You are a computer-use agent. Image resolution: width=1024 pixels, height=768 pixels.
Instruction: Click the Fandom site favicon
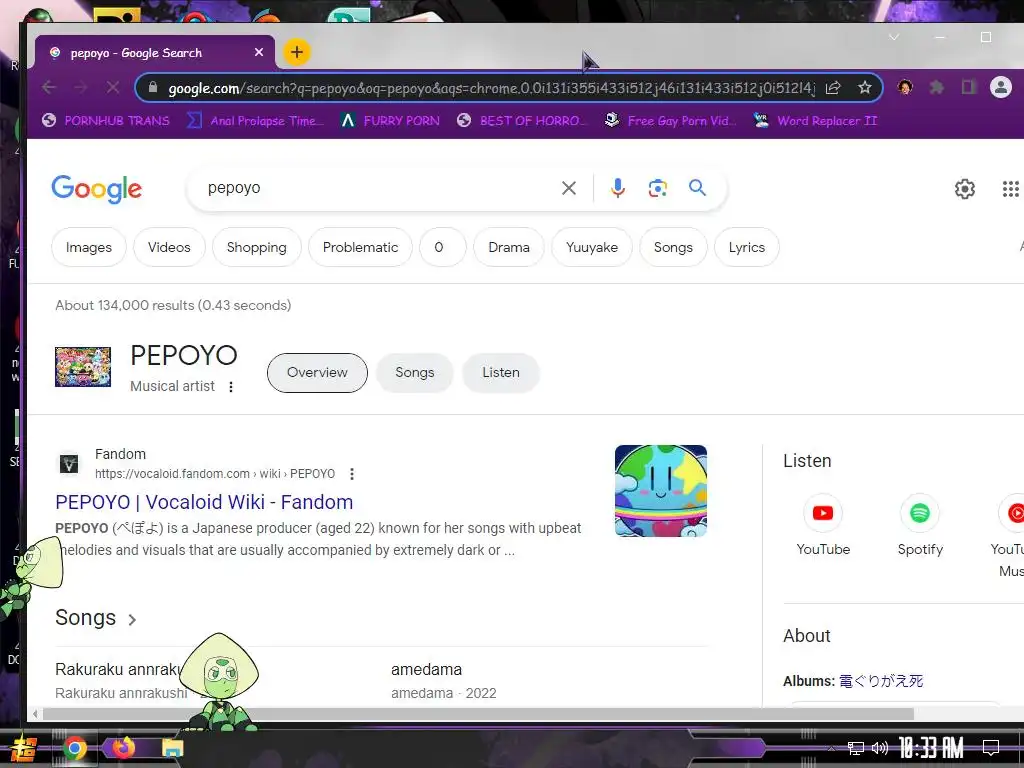point(69,464)
